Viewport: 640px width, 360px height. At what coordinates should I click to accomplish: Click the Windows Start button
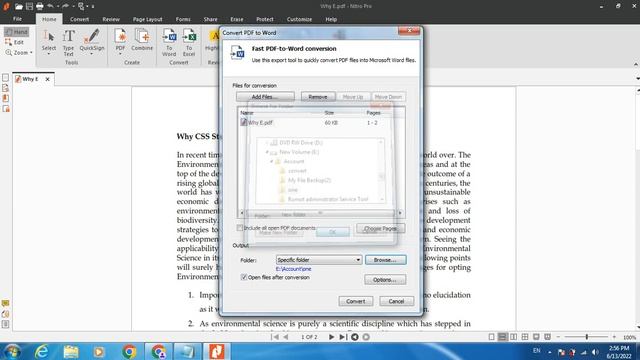(12, 351)
